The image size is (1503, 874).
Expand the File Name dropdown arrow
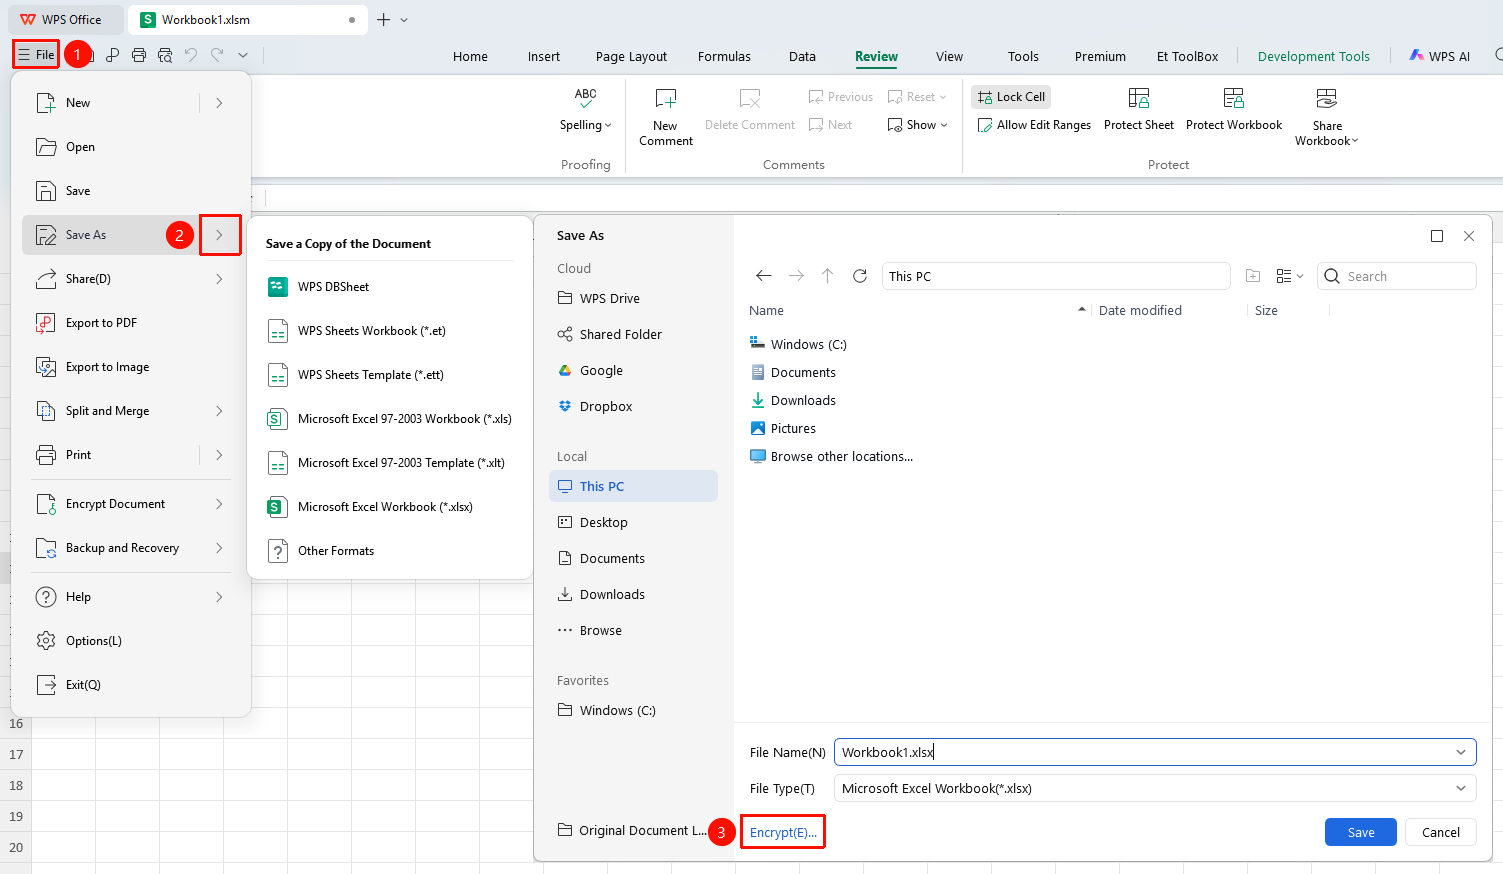[1461, 752]
